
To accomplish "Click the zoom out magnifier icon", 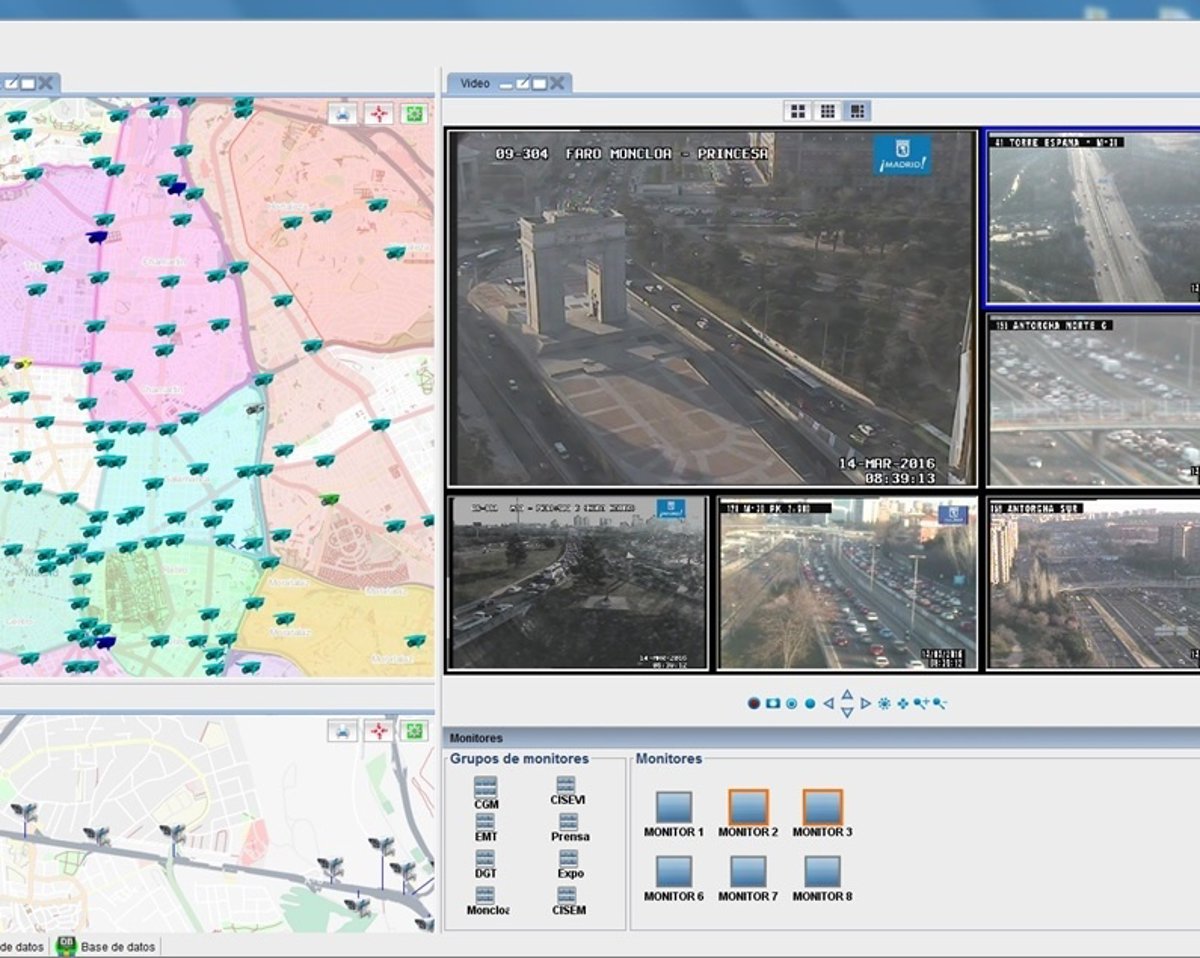I will 939,704.
